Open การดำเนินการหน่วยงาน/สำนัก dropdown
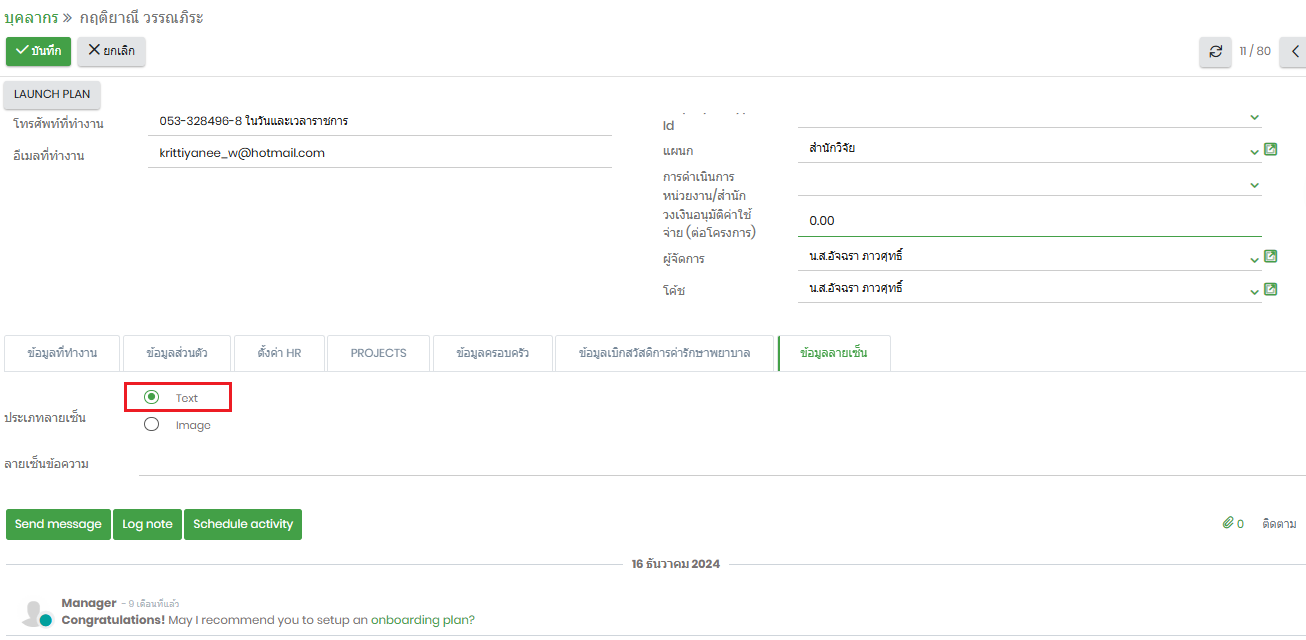This screenshot has height=640, width=1306. click(x=1254, y=185)
